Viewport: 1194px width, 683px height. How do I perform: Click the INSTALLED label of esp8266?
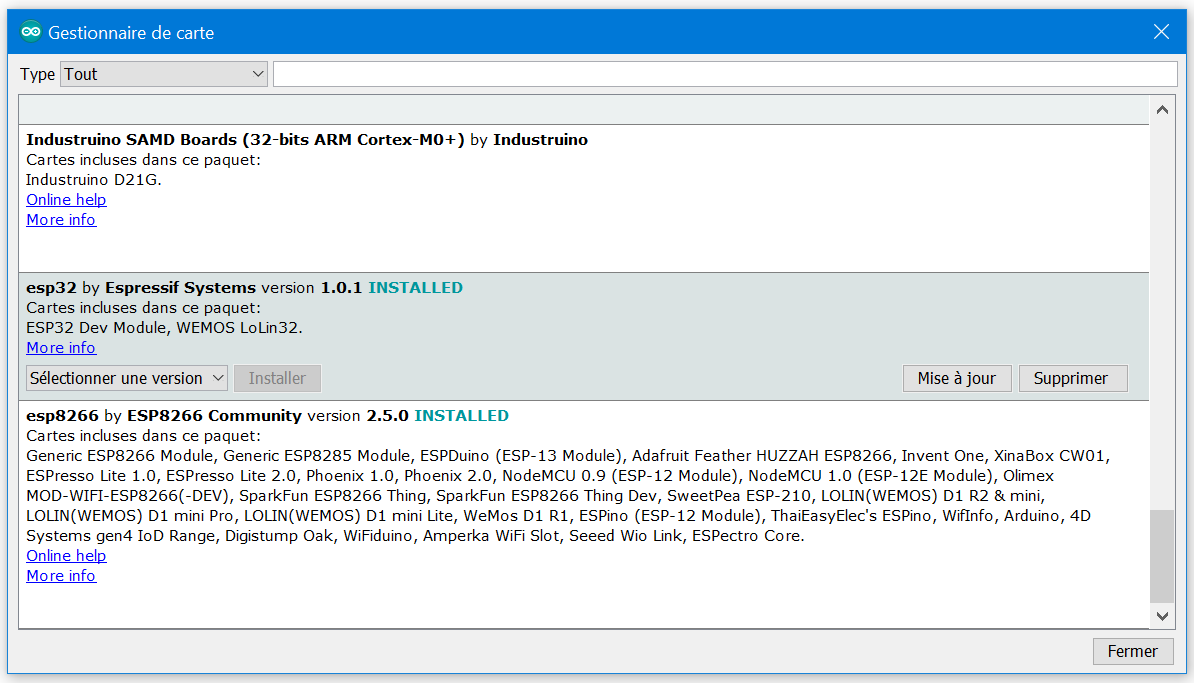point(461,416)
